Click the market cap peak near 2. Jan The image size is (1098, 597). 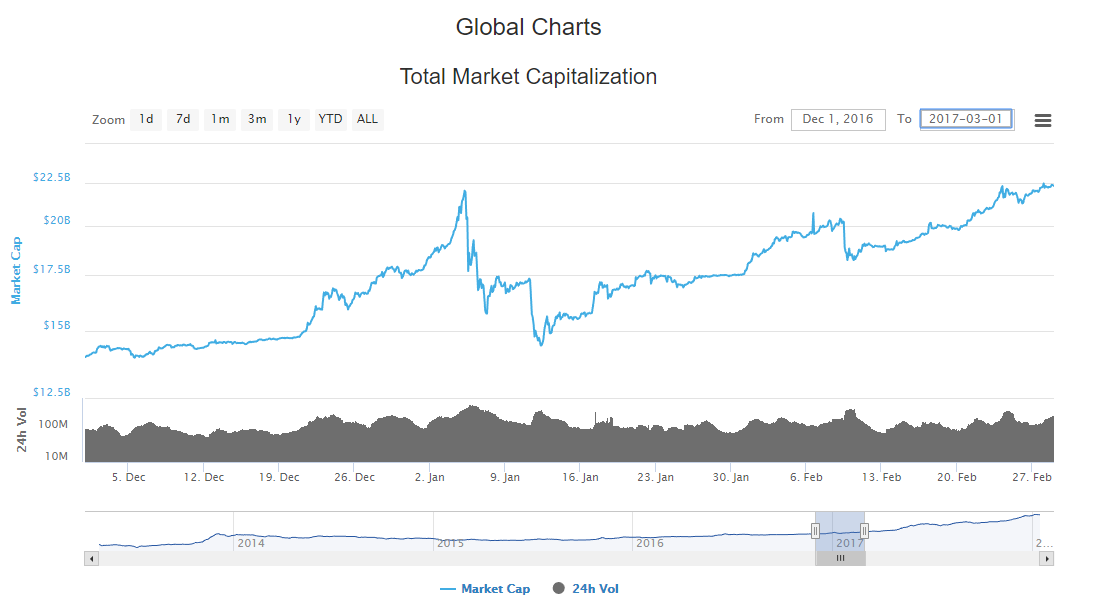point(464,191)
